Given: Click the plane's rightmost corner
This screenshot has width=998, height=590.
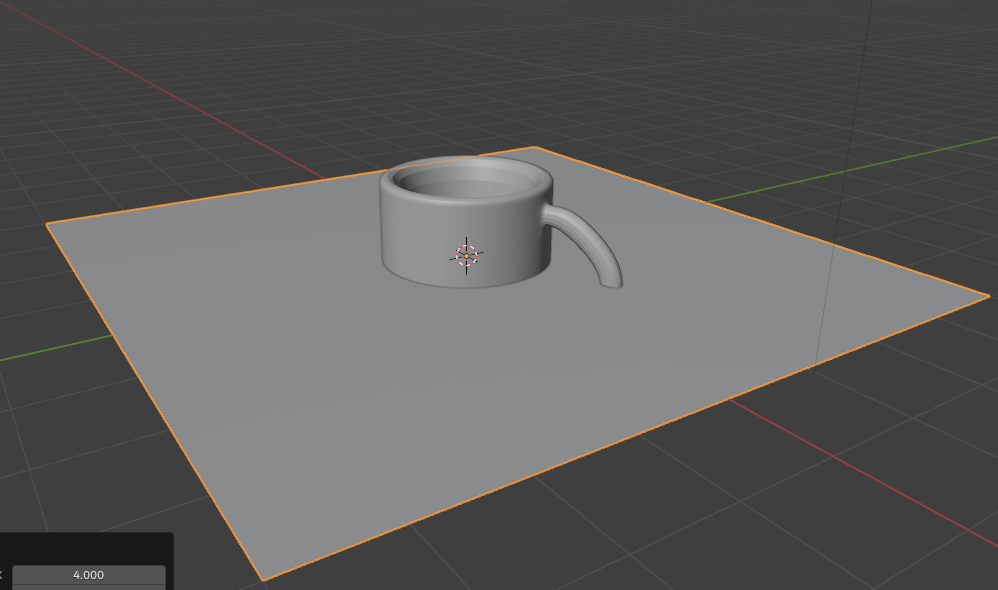Looking at the screenshot, I should point(987,294).
